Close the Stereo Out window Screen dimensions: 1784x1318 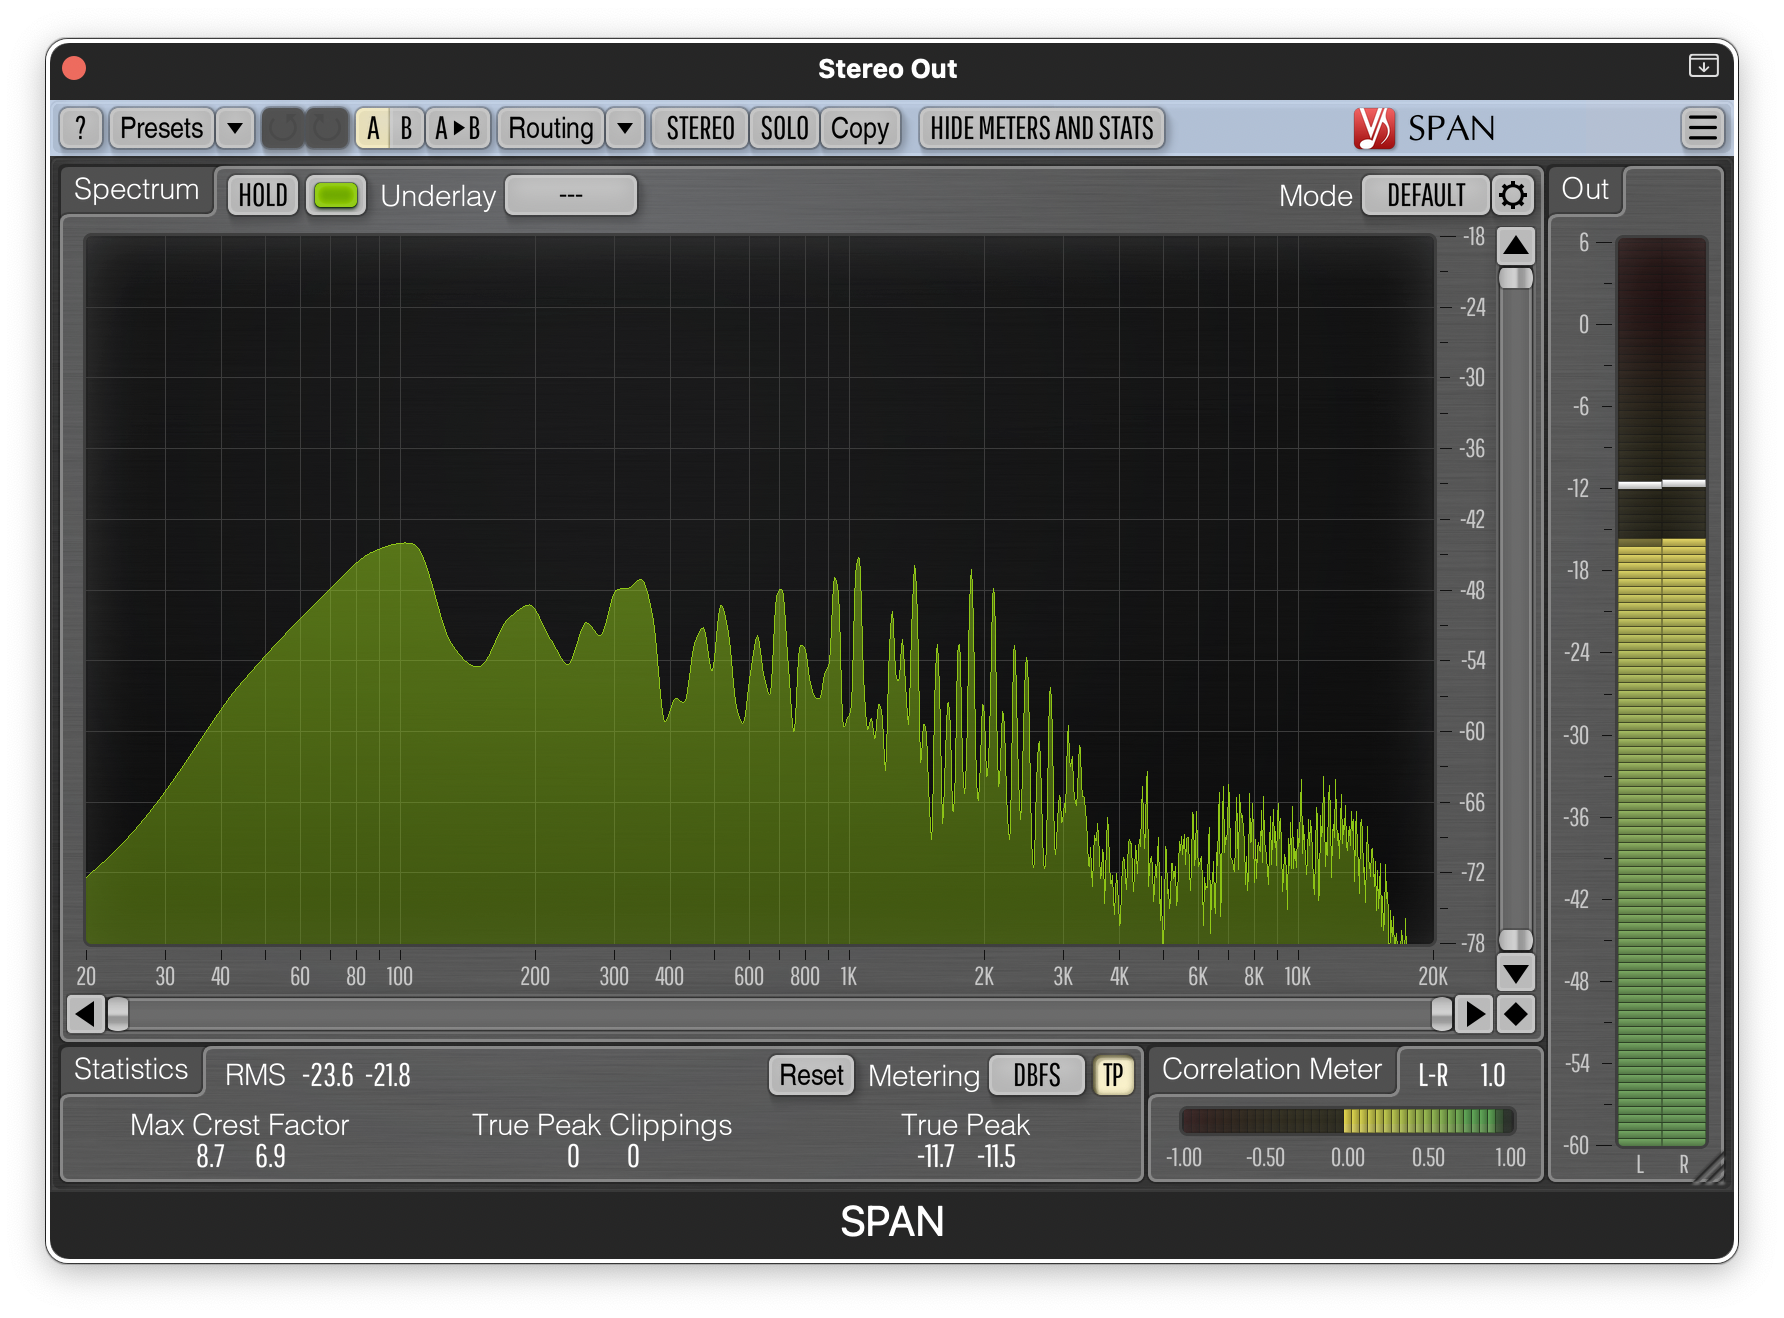74,68
